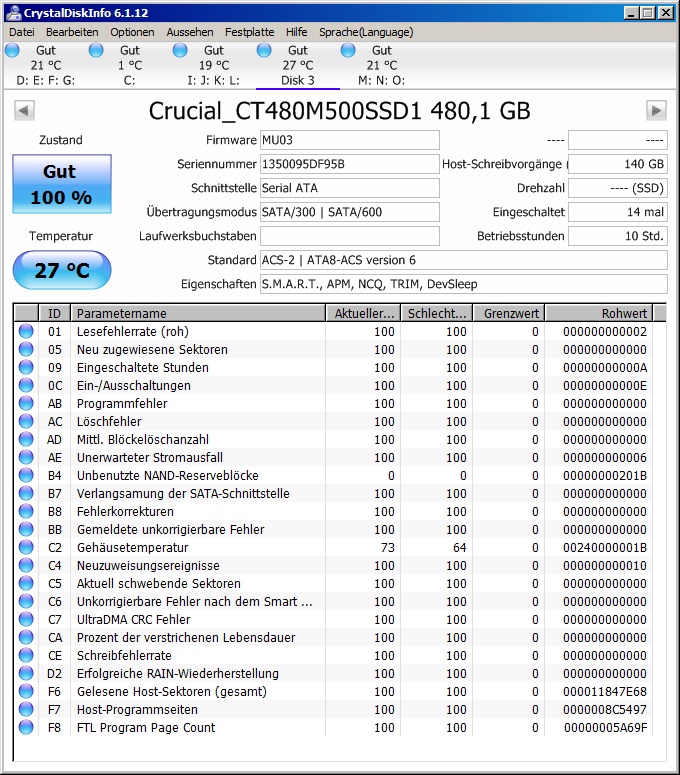
Task: Click the empty Laufwerksbuchstaben field
Action: point(349,236)
